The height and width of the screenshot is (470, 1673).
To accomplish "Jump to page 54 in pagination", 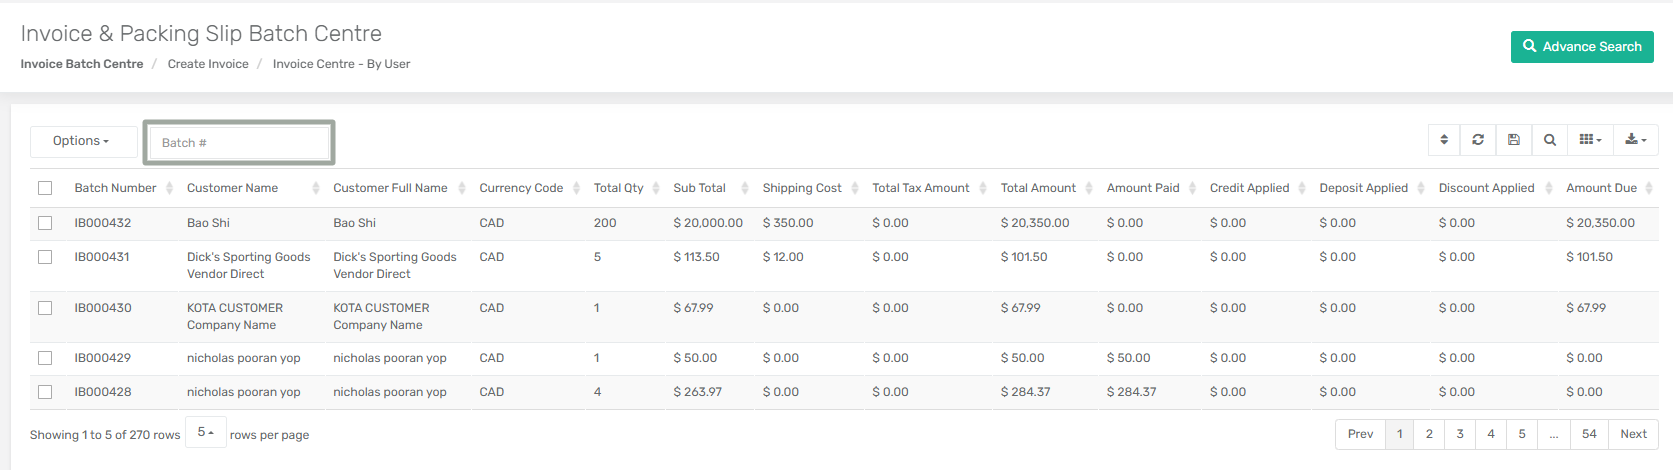I will (x=1589, y=434).
